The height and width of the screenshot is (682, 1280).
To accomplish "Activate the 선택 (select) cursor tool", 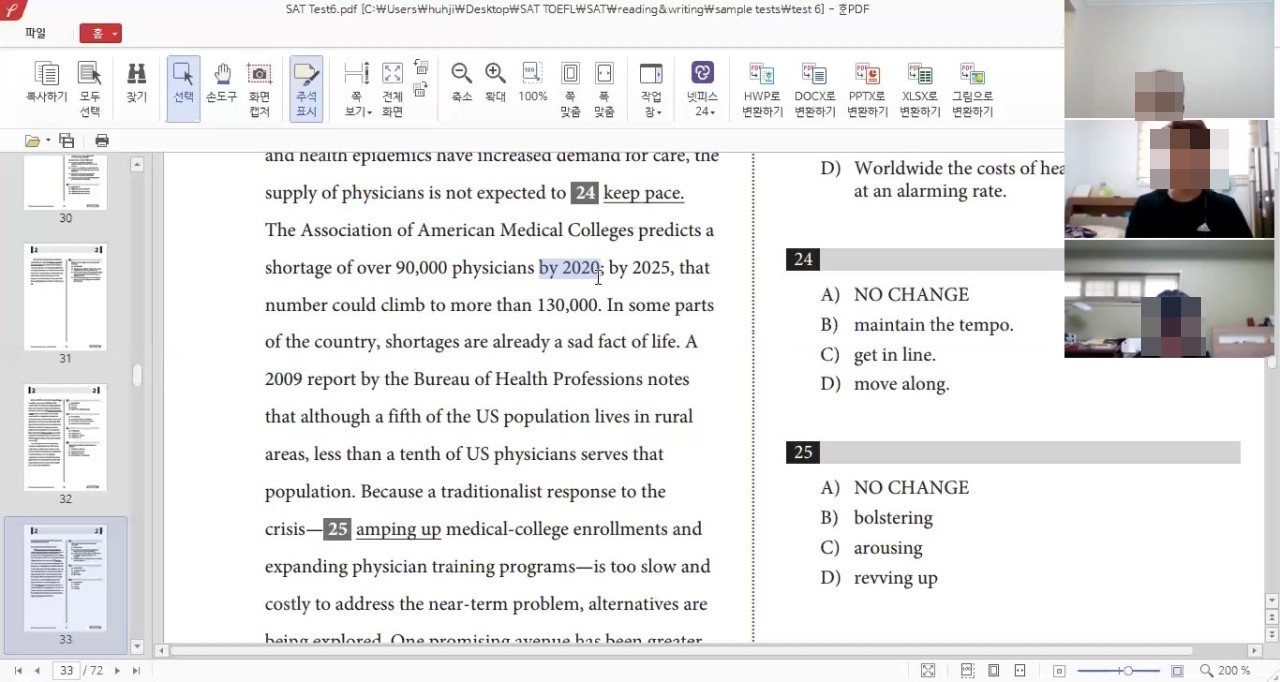I will [x=183, y=88].
